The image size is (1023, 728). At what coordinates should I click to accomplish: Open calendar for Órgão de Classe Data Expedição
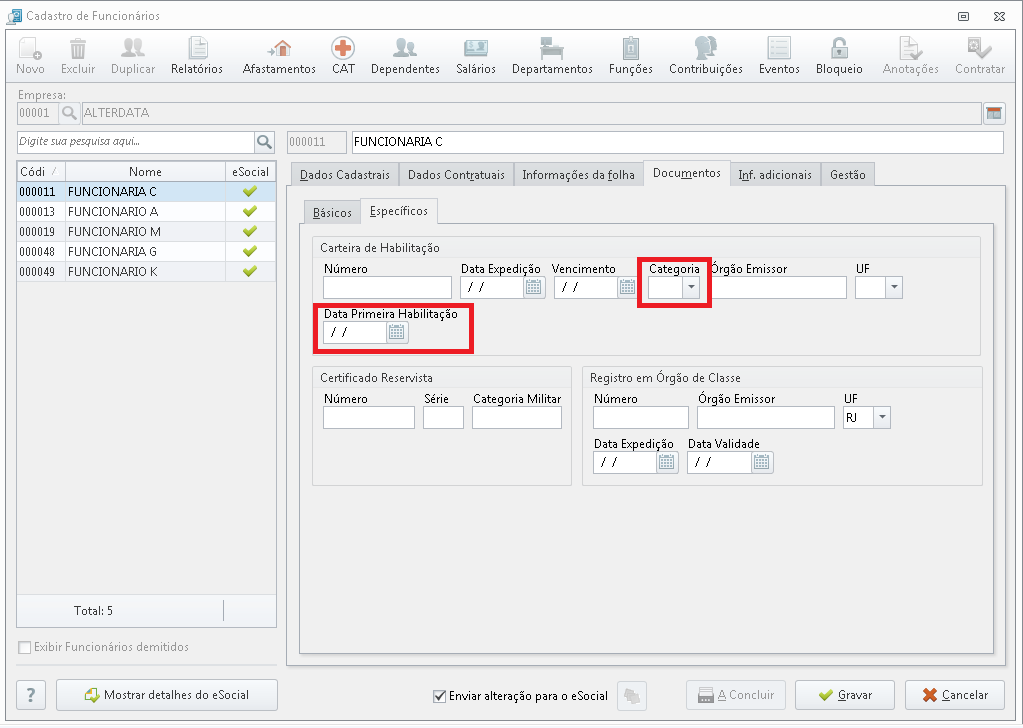[667, 463]
